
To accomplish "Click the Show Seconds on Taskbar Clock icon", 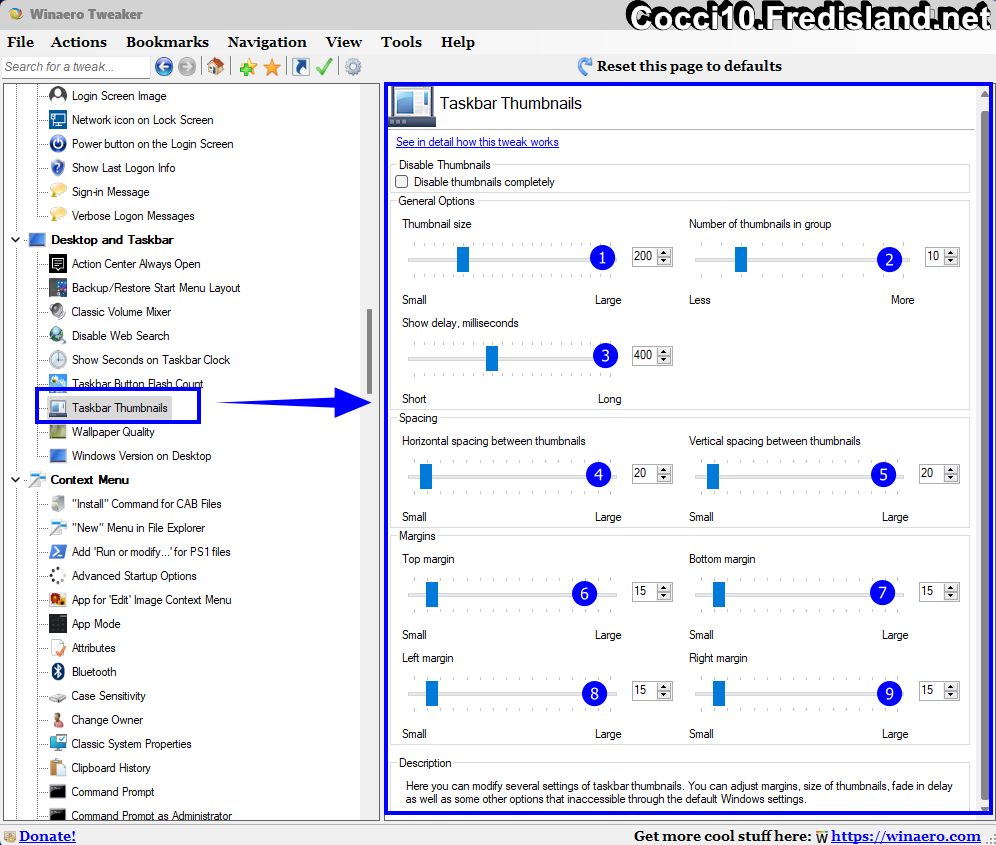I will click(x=58, y=360).
